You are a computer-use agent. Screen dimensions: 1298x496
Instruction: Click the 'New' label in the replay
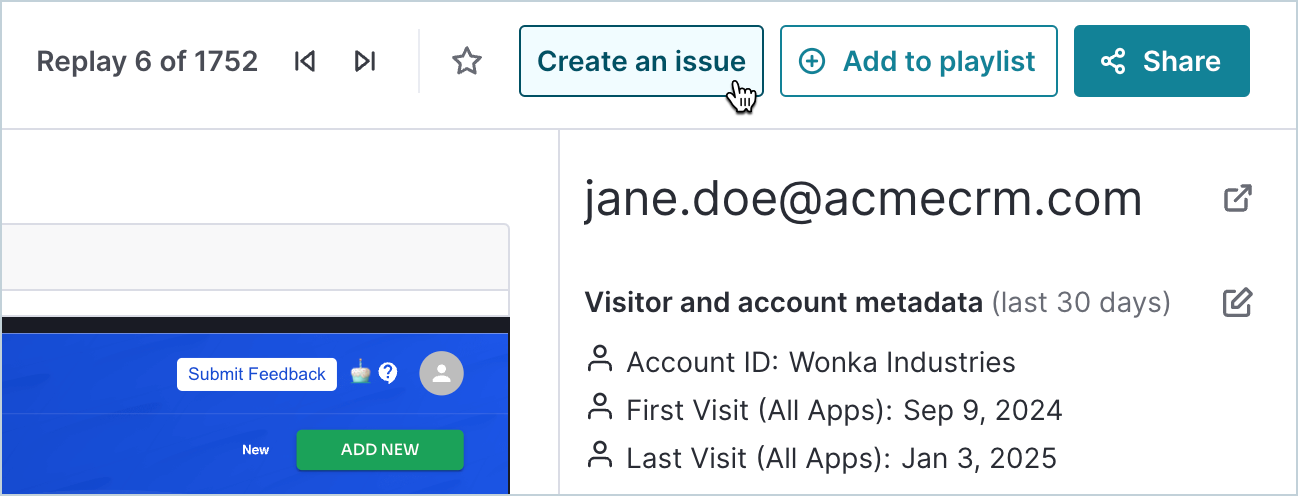pos(256,450)
